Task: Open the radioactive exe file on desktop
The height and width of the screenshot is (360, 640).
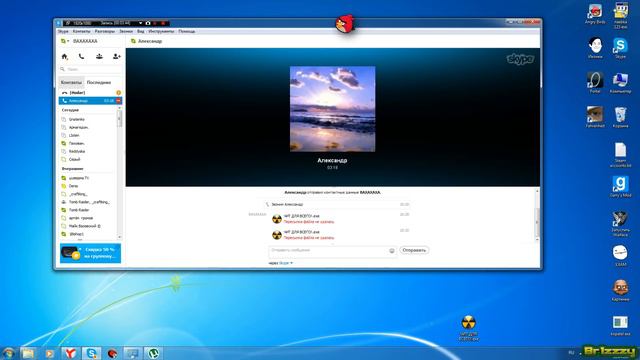Action: pos(469,328)
